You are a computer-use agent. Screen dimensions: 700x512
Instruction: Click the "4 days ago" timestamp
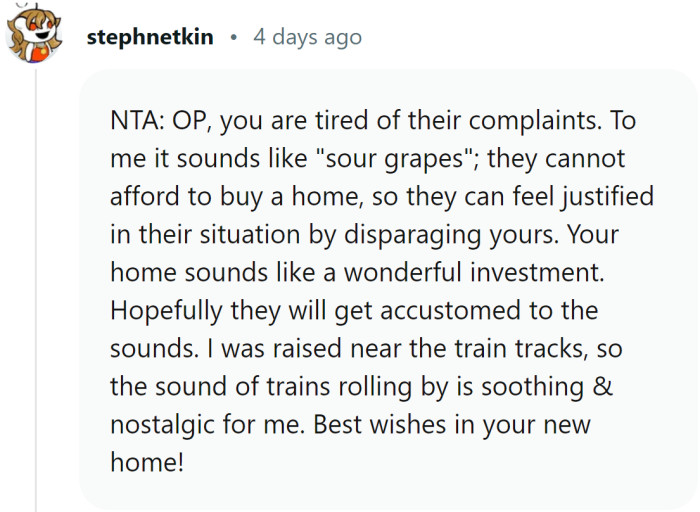tap(307, 38)
